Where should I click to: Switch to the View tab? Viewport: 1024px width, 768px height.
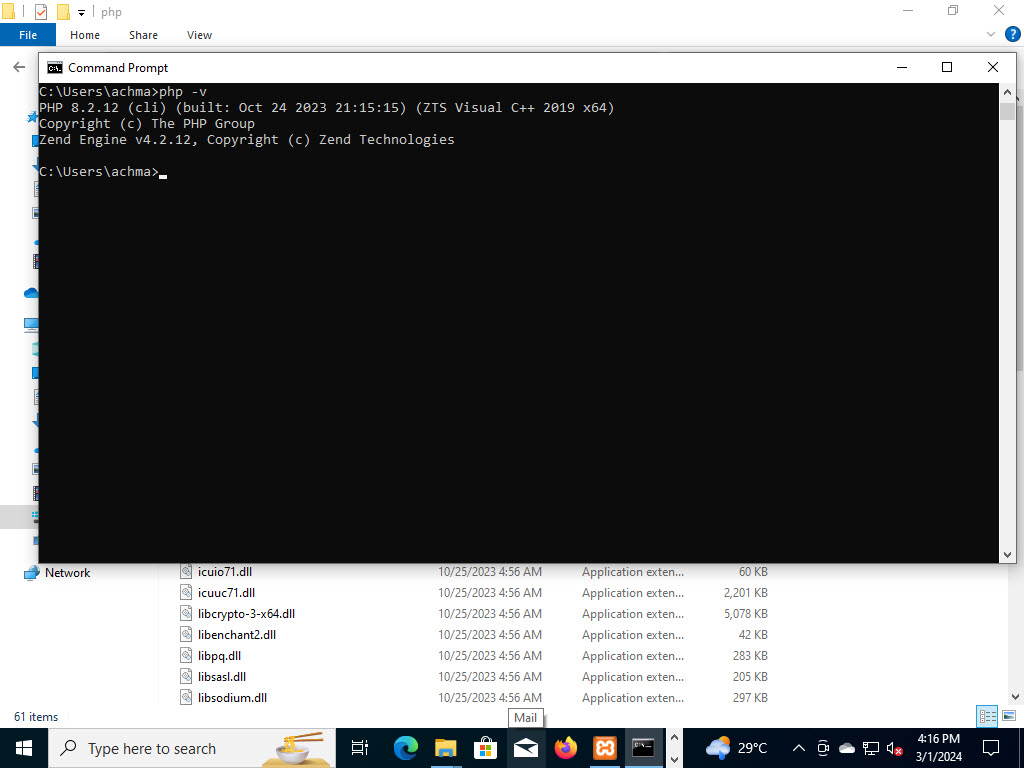199,35
